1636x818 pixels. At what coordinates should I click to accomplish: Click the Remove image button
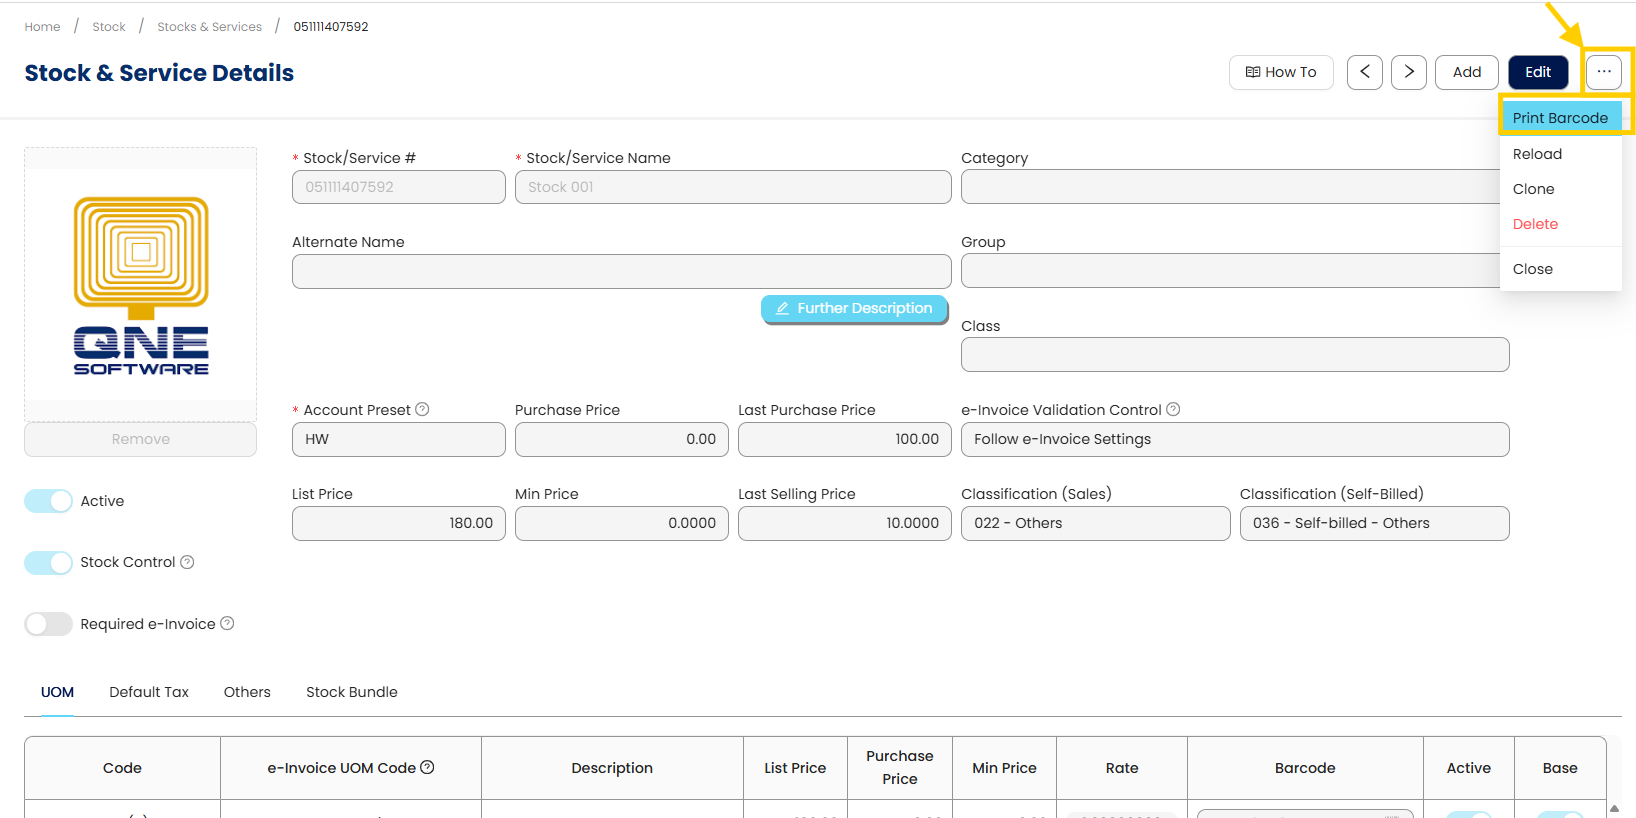click(140, 439)
